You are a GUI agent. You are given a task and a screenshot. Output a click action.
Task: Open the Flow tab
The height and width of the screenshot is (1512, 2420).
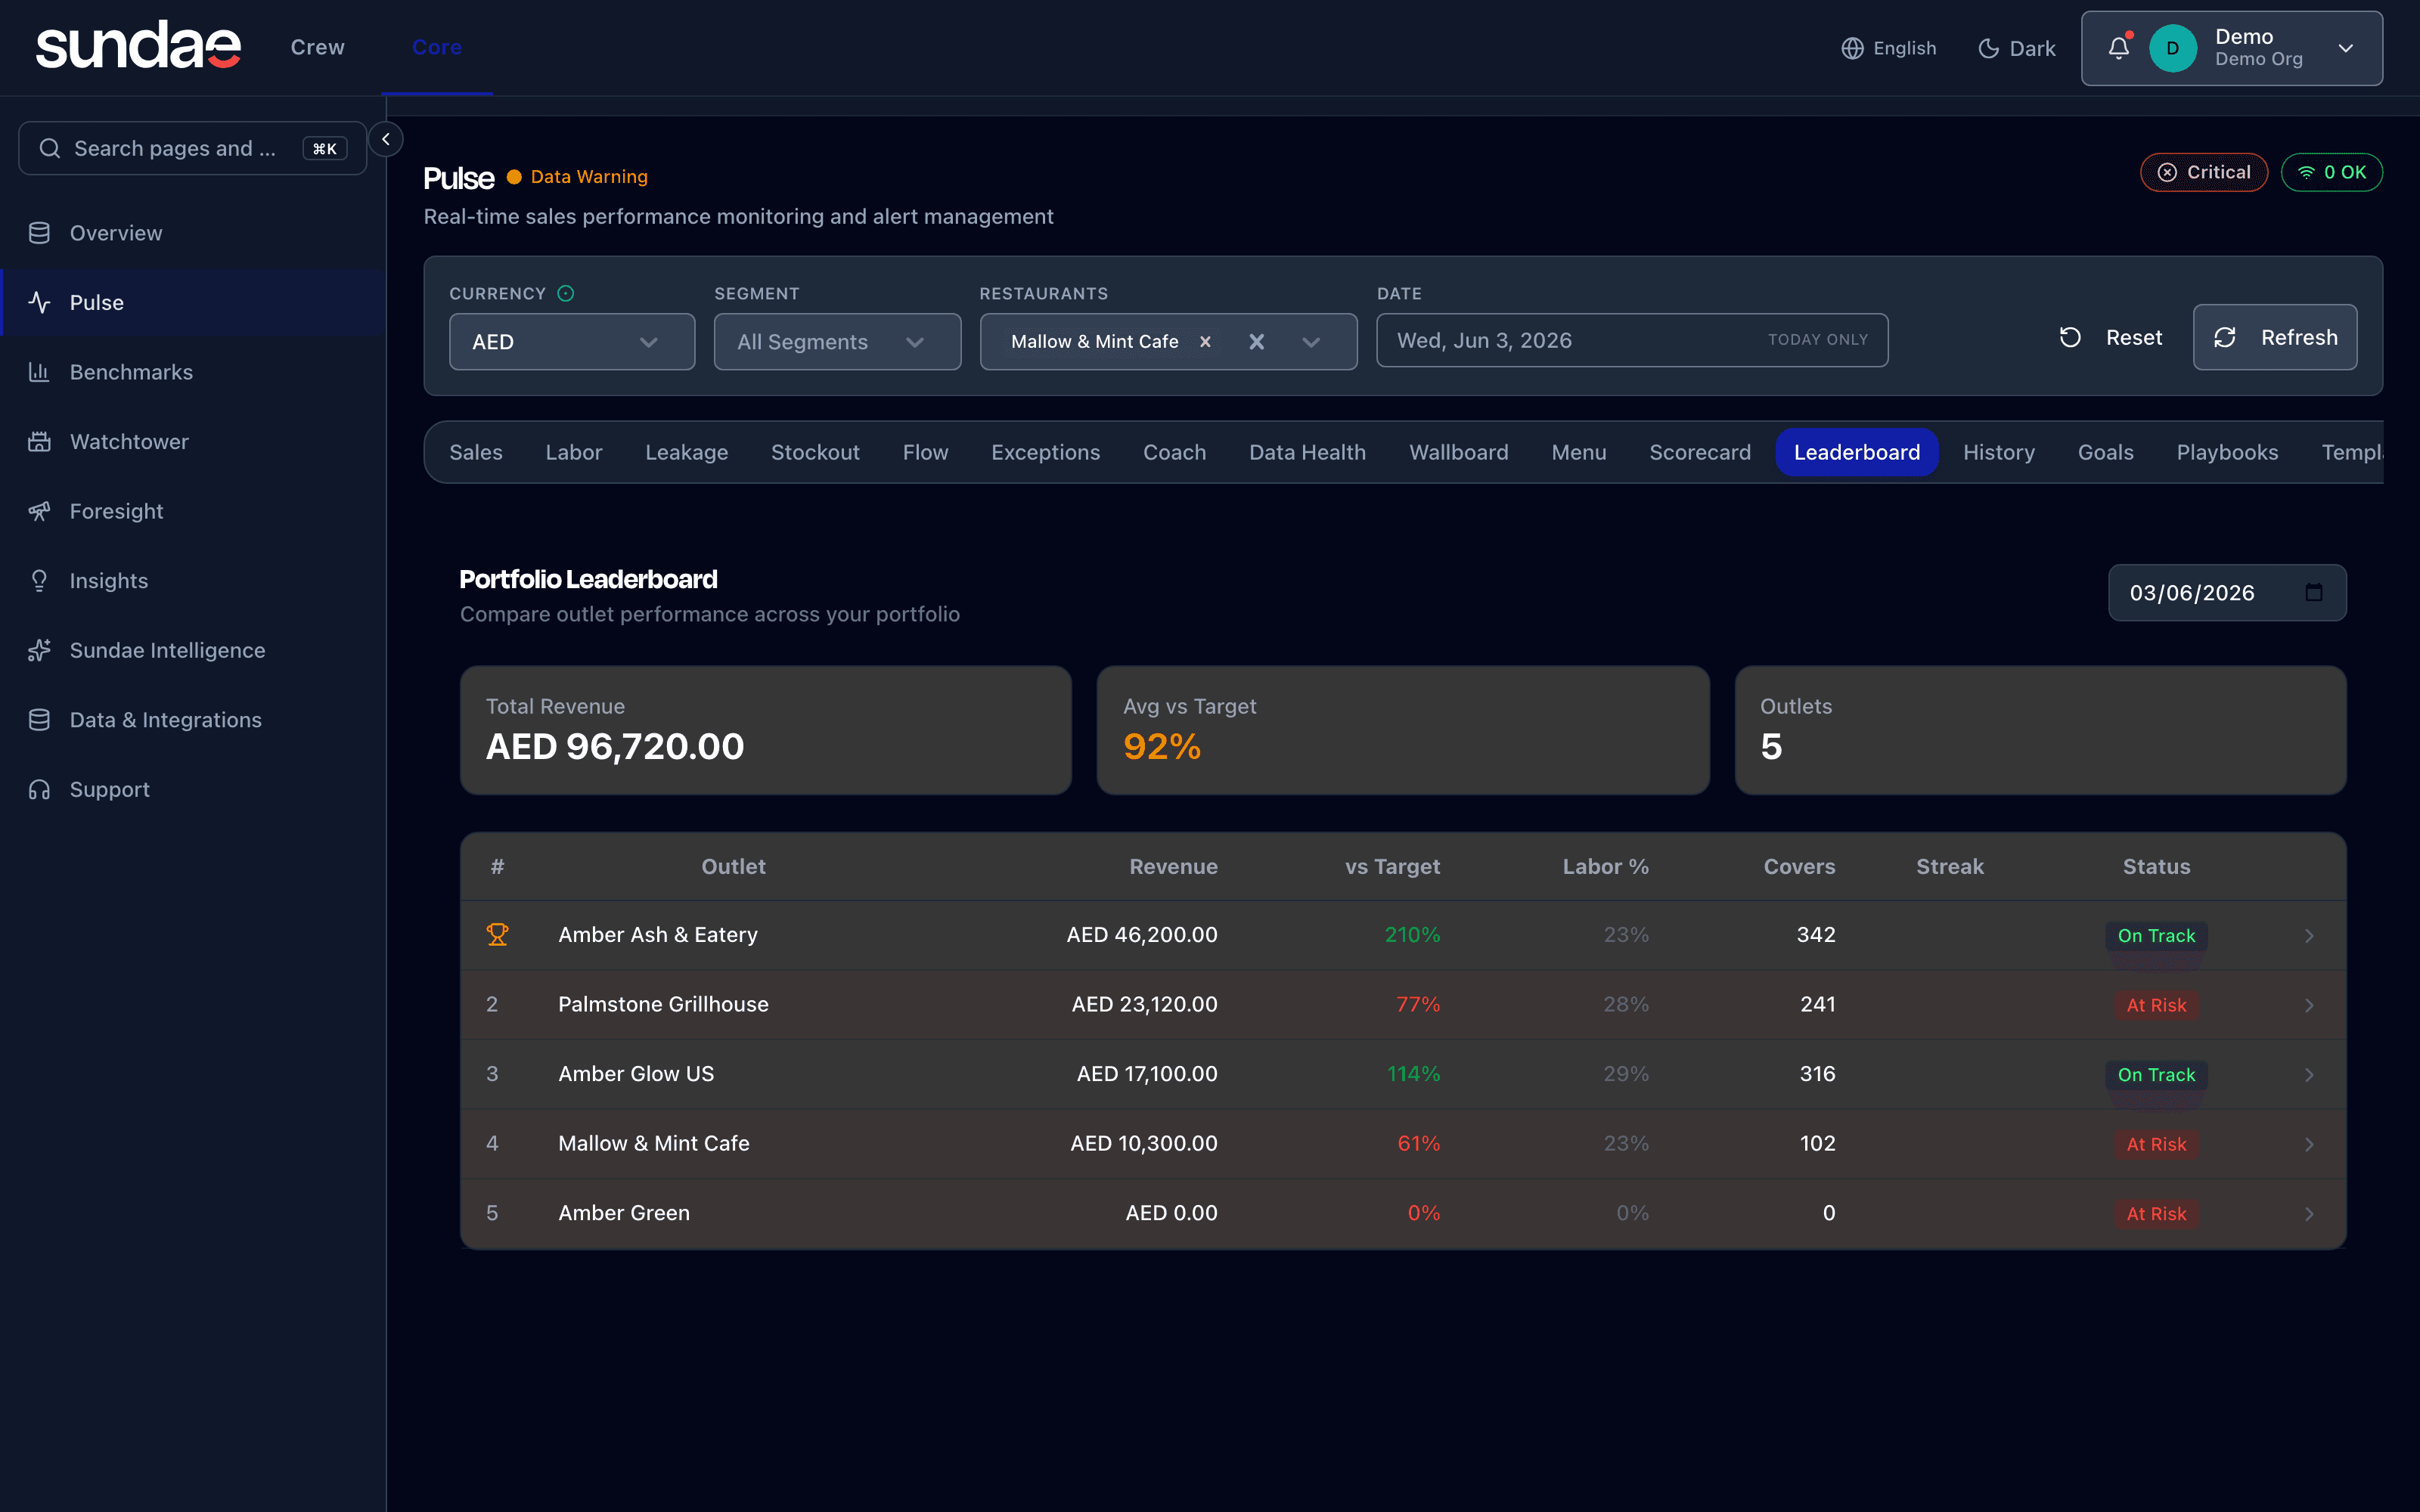pos(925,452)
